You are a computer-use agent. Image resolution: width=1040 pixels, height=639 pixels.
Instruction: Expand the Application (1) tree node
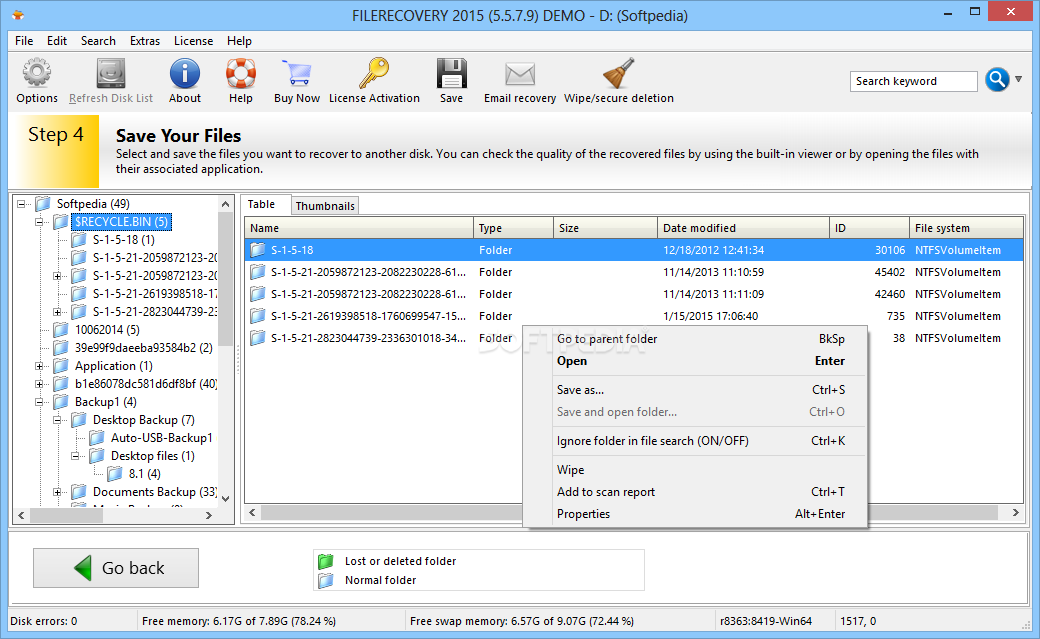39,366
